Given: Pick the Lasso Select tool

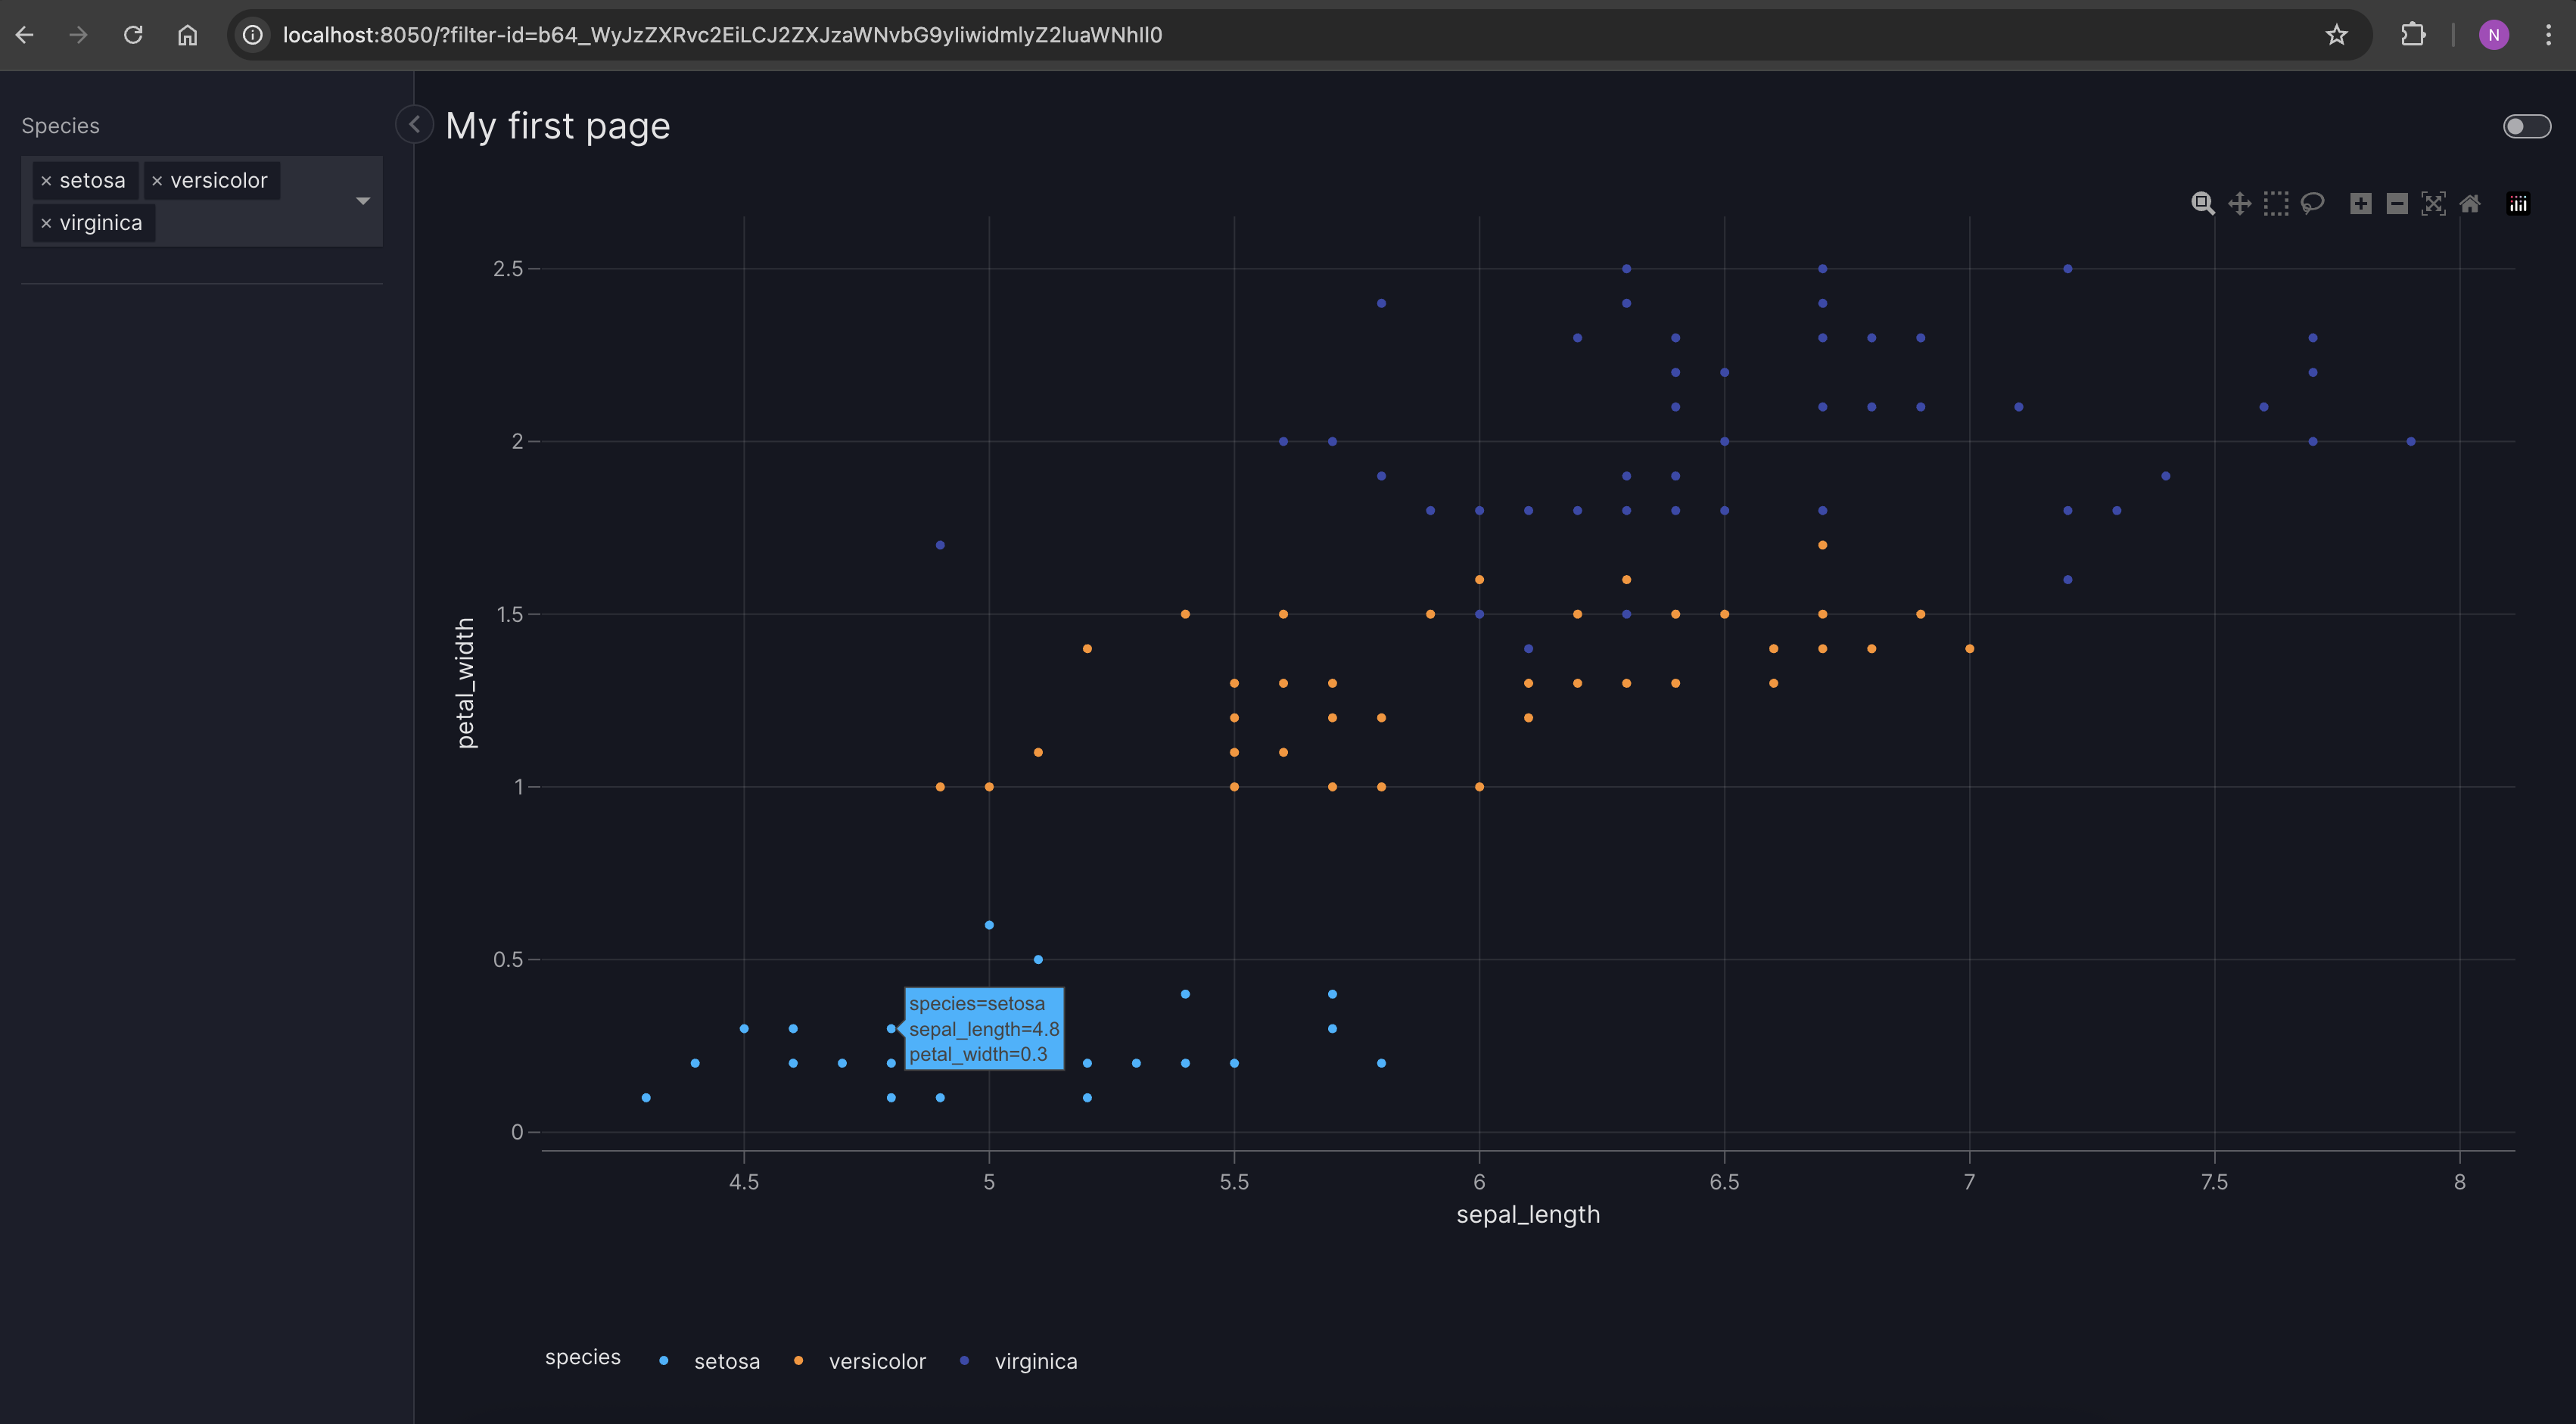Looking at the screenshot, I should (x=2312, y=204).
